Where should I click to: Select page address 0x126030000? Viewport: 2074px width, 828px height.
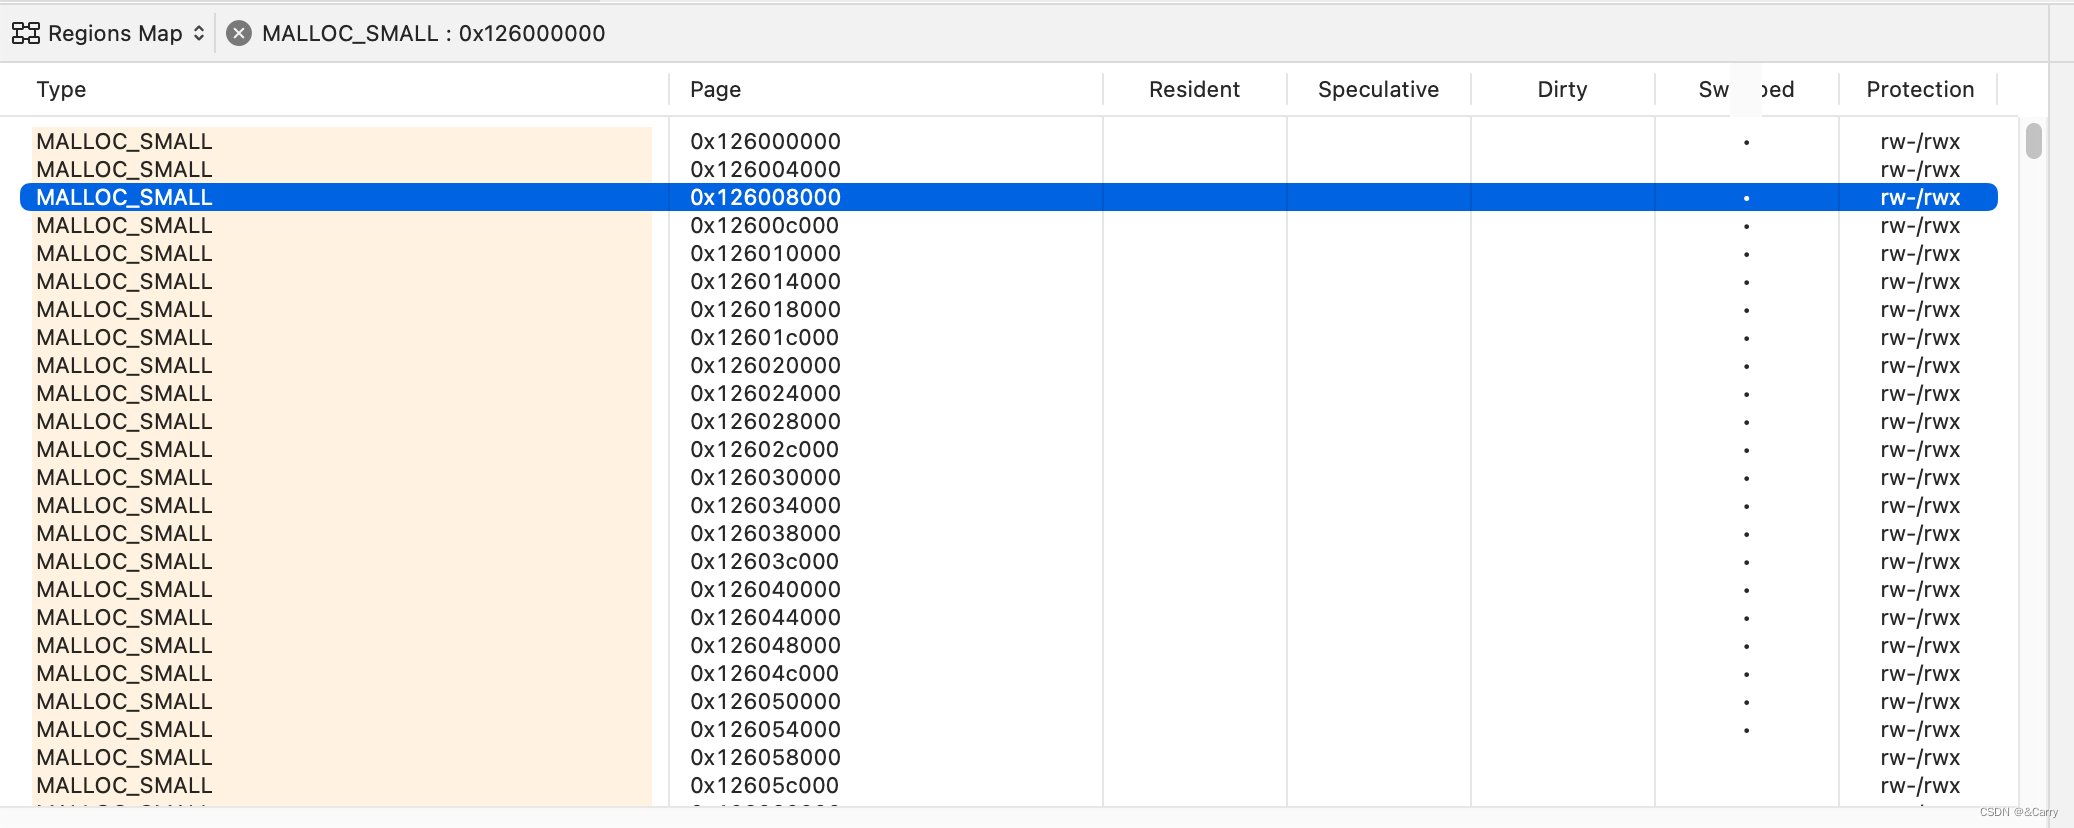(x=765, y=477)
